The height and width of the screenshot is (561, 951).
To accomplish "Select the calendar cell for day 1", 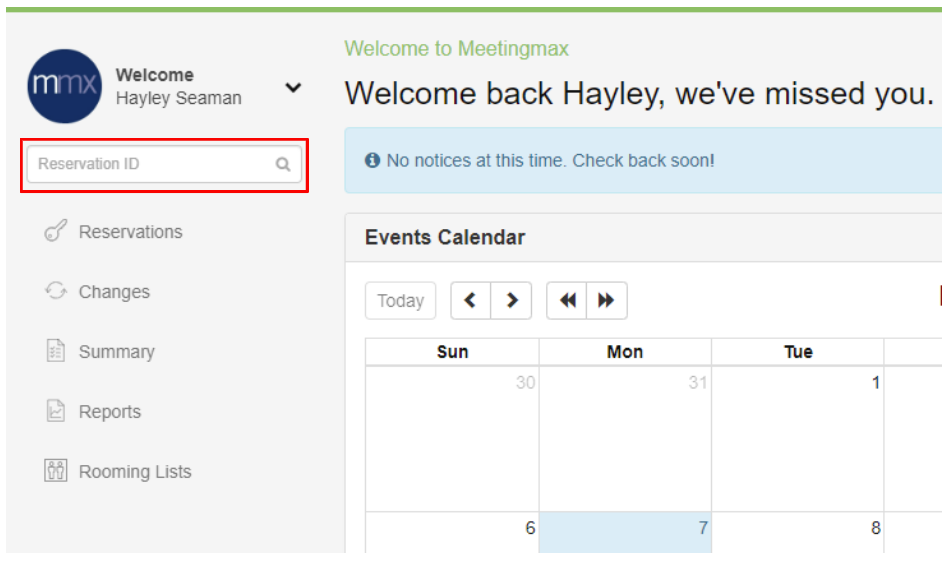I will coord(798,438).
